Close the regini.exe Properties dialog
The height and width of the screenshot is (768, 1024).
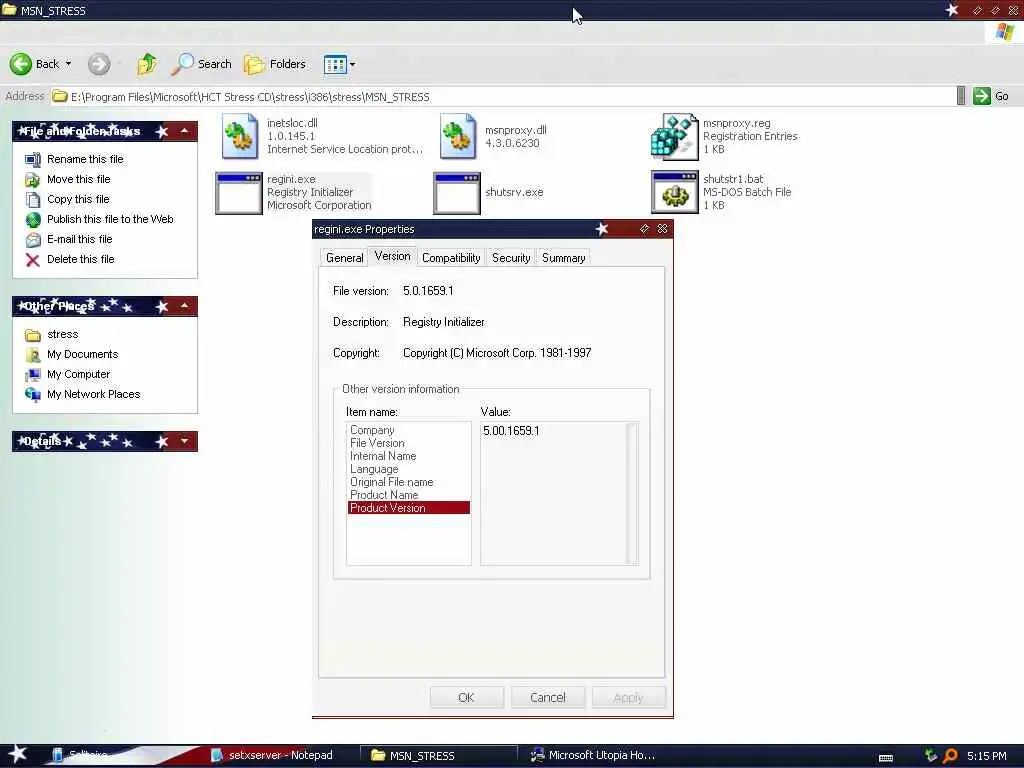click(662, 229)
